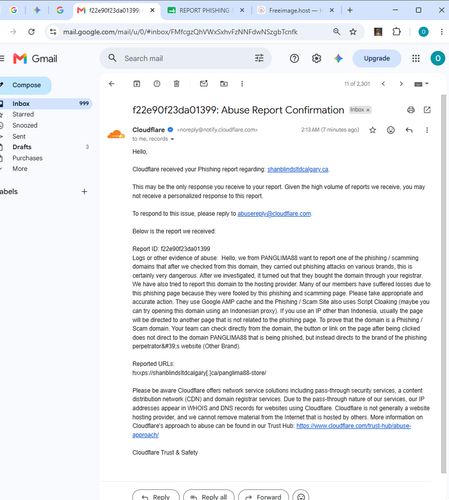Viewport: 449px width, 500px height.
Task: Add emoji reaction to message
Action: click(x=391, y=130)
